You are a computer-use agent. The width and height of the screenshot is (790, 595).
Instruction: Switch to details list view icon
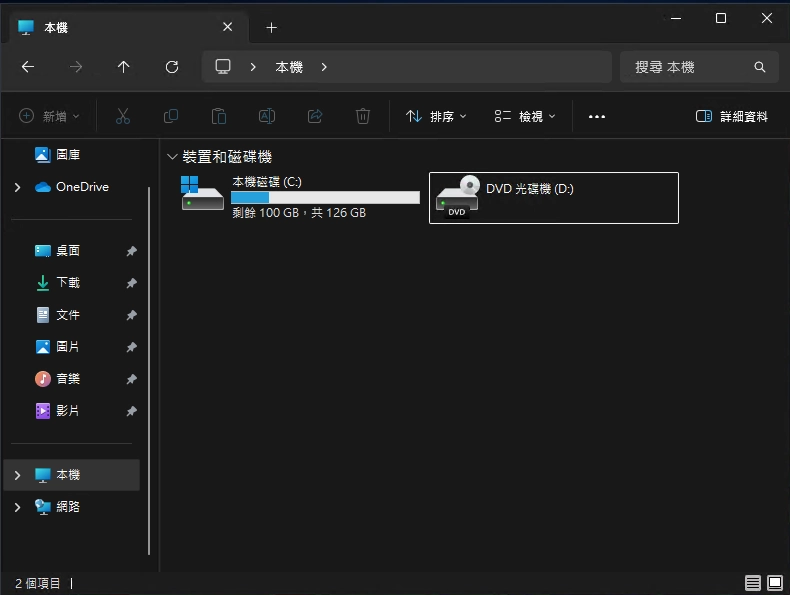click(753, 583)
